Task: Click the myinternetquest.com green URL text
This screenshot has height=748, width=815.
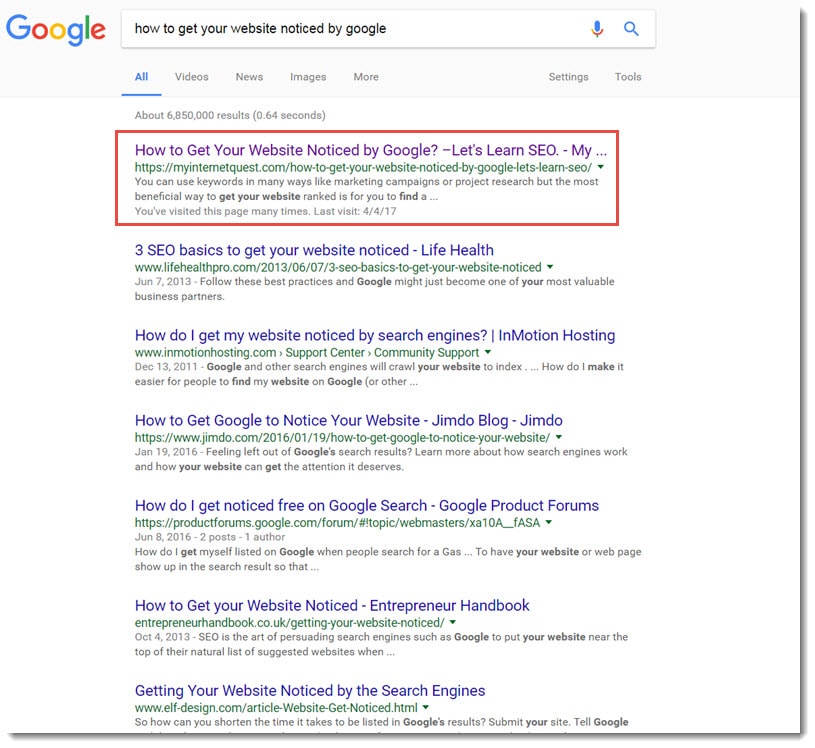Action: [x=363, y=167]
